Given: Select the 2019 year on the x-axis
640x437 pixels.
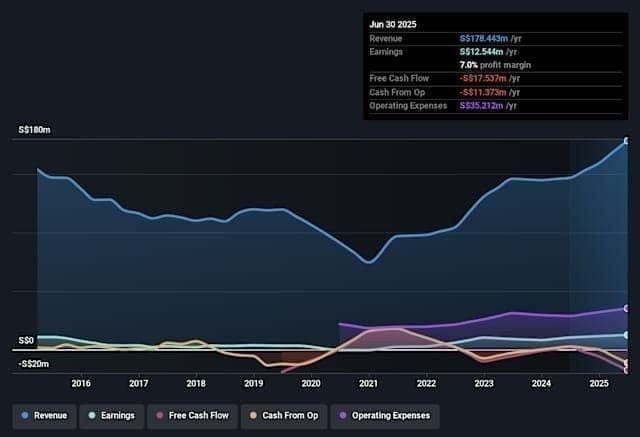Looking at the screenshot, I should 254,383.
